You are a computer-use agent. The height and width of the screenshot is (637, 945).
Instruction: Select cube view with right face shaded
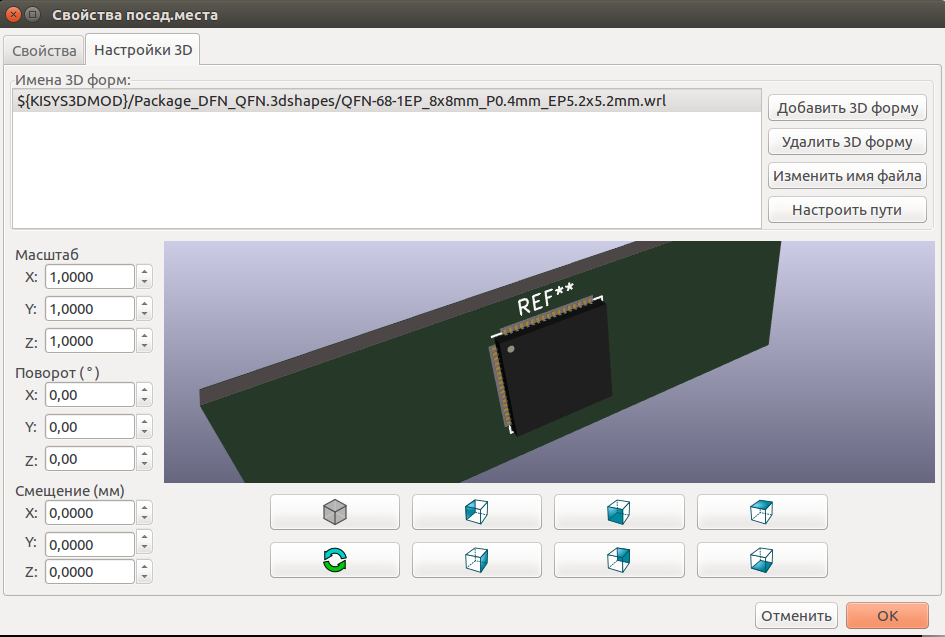(476, 560)
